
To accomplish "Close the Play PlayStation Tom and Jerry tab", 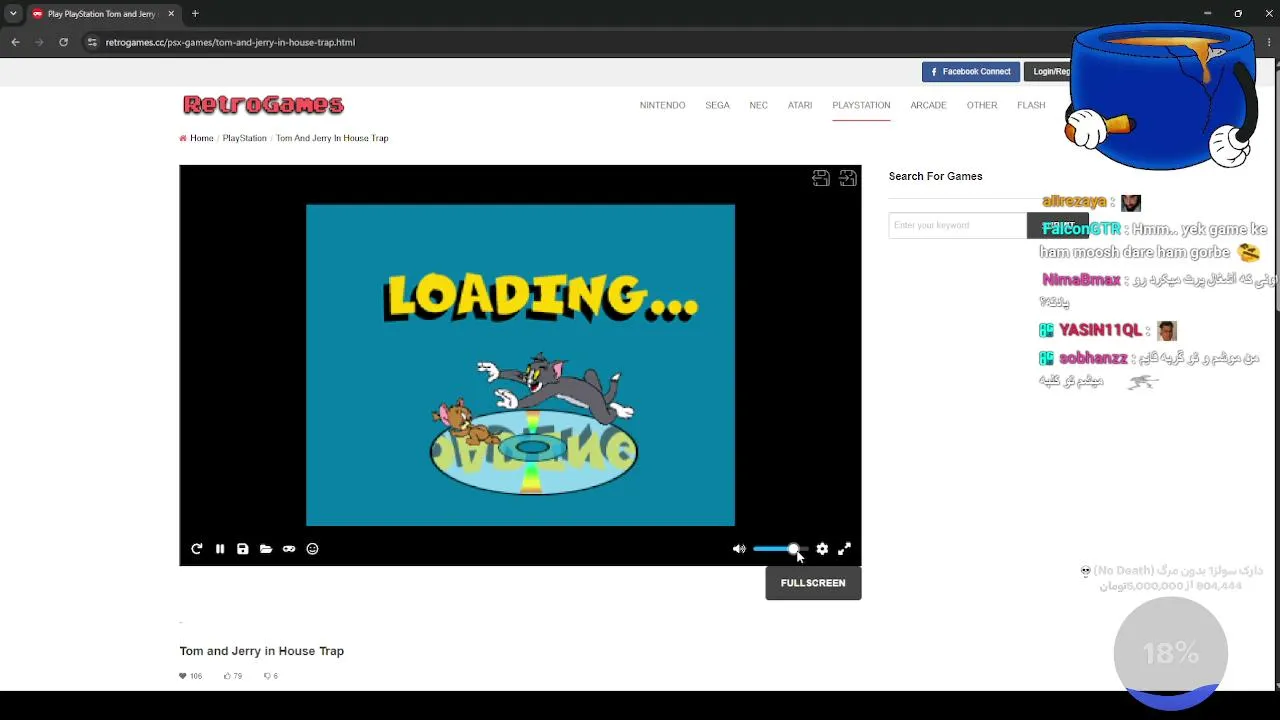I will tap(171, 14).
